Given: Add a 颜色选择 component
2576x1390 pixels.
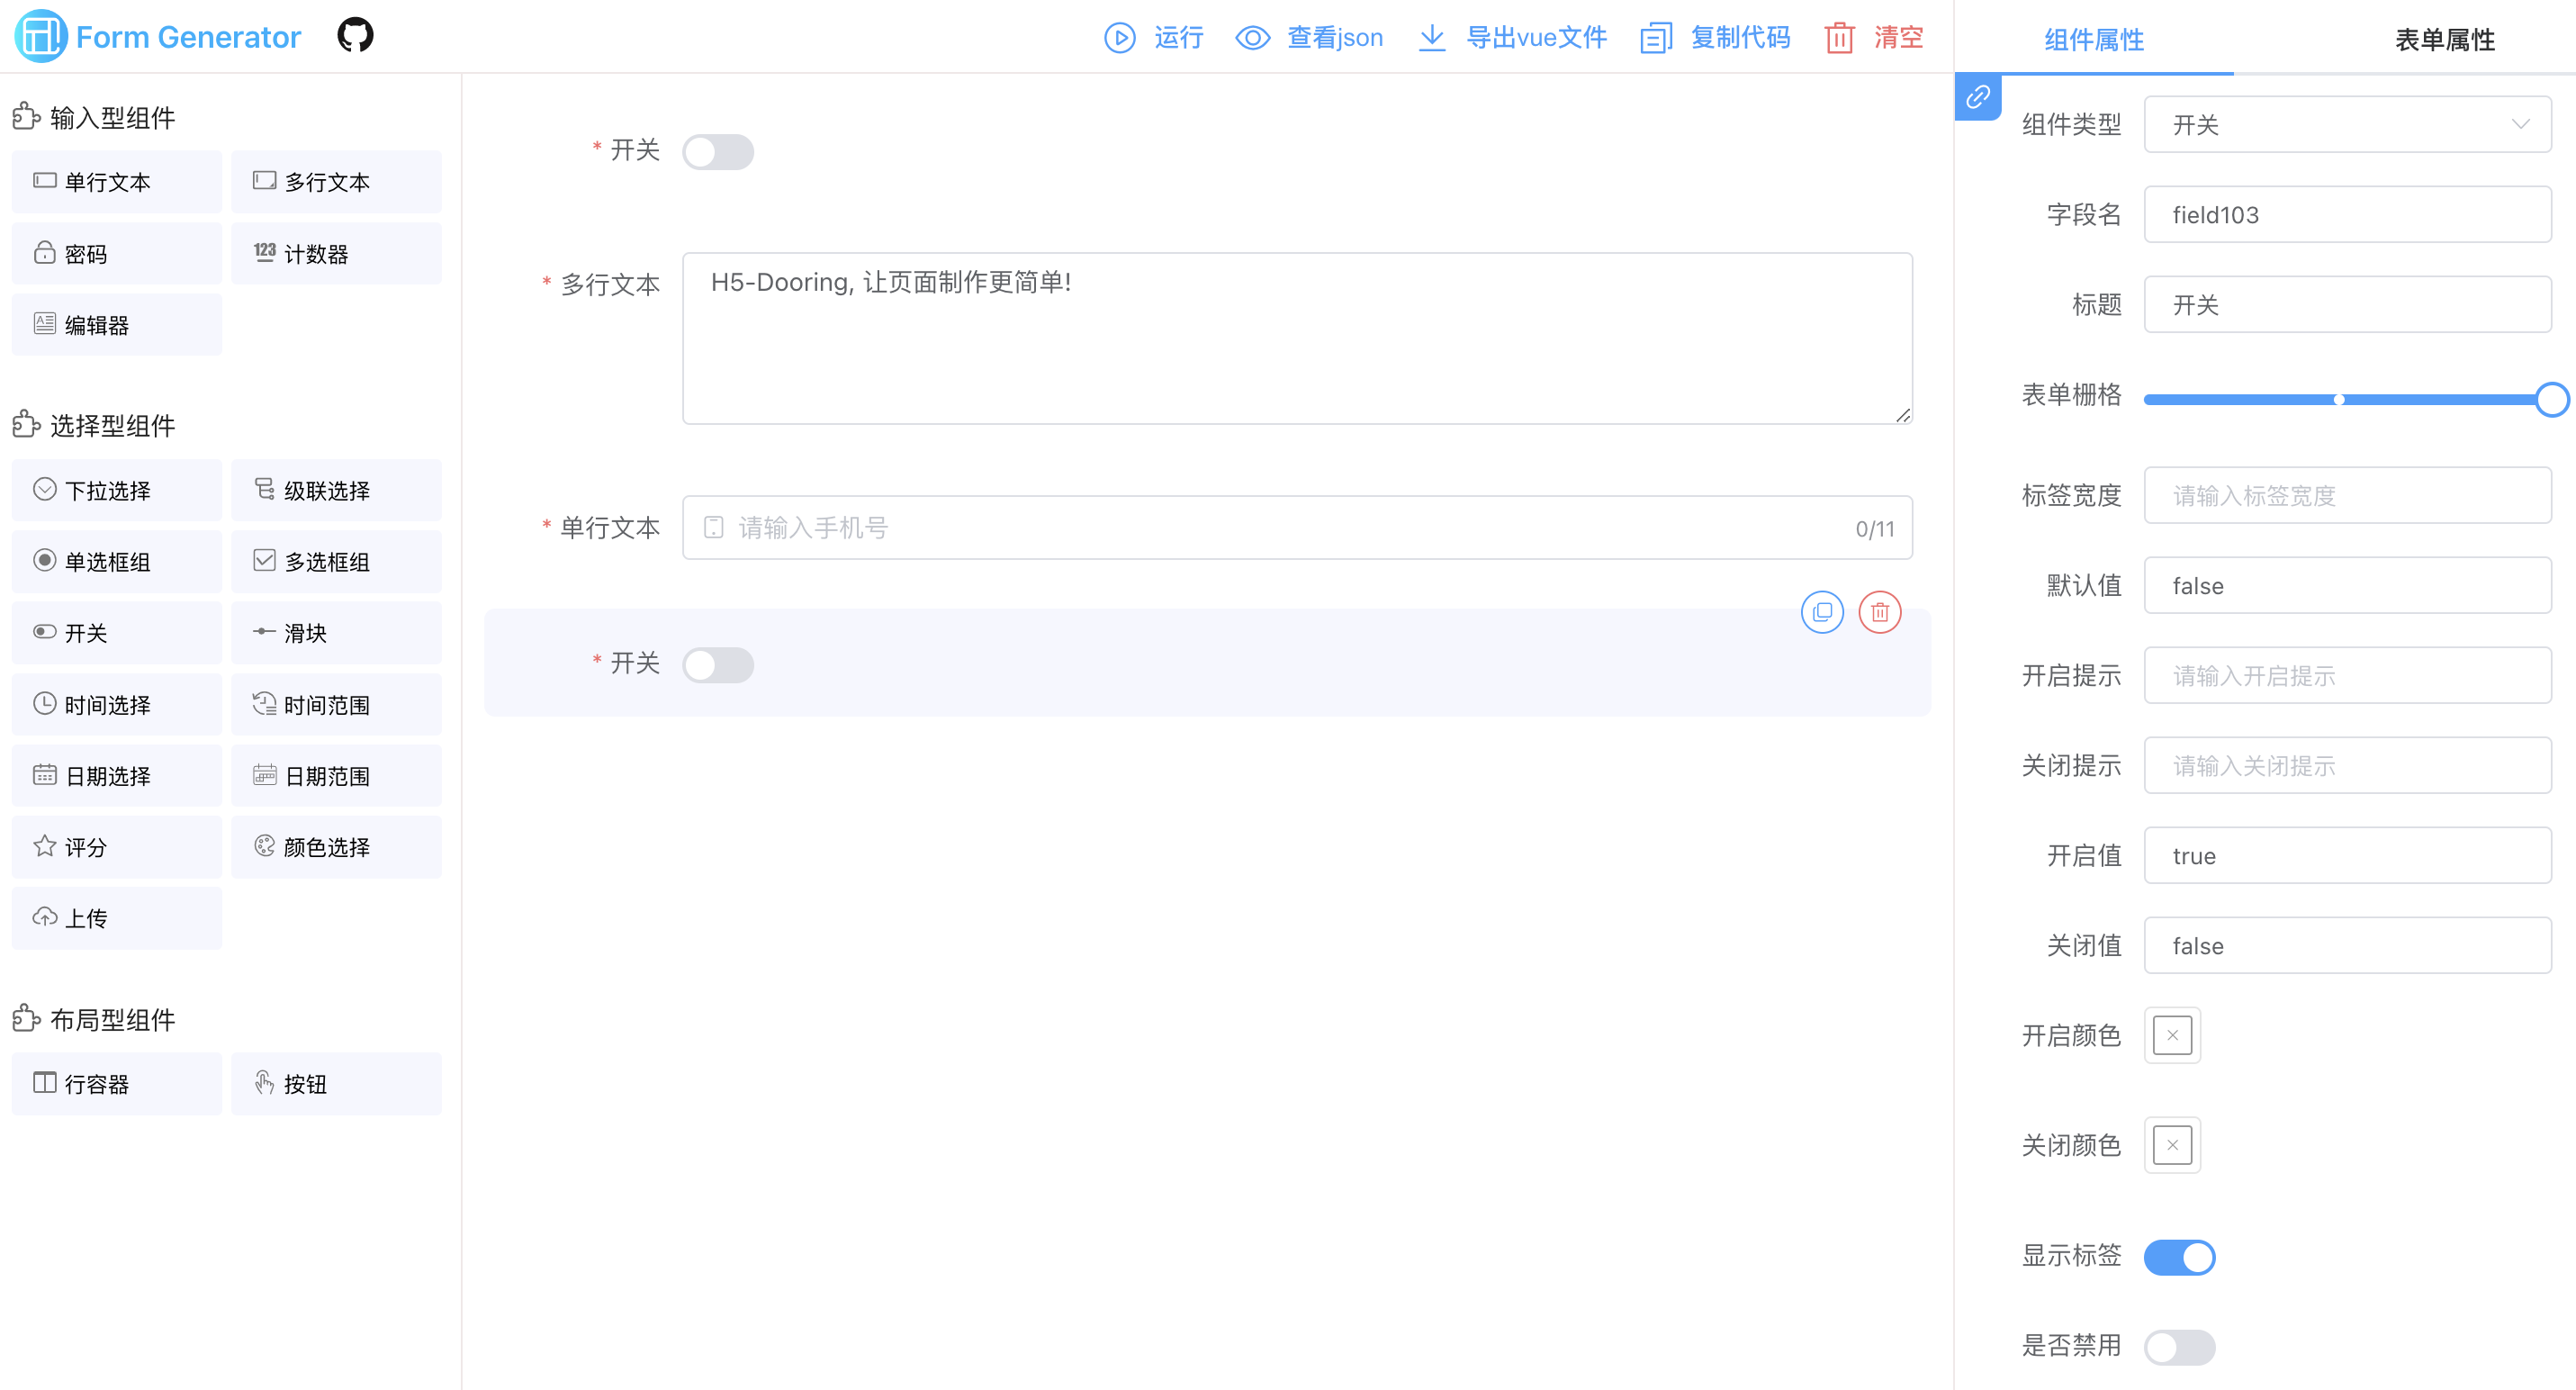Looking at the screenshot, I should coord(336,847).
